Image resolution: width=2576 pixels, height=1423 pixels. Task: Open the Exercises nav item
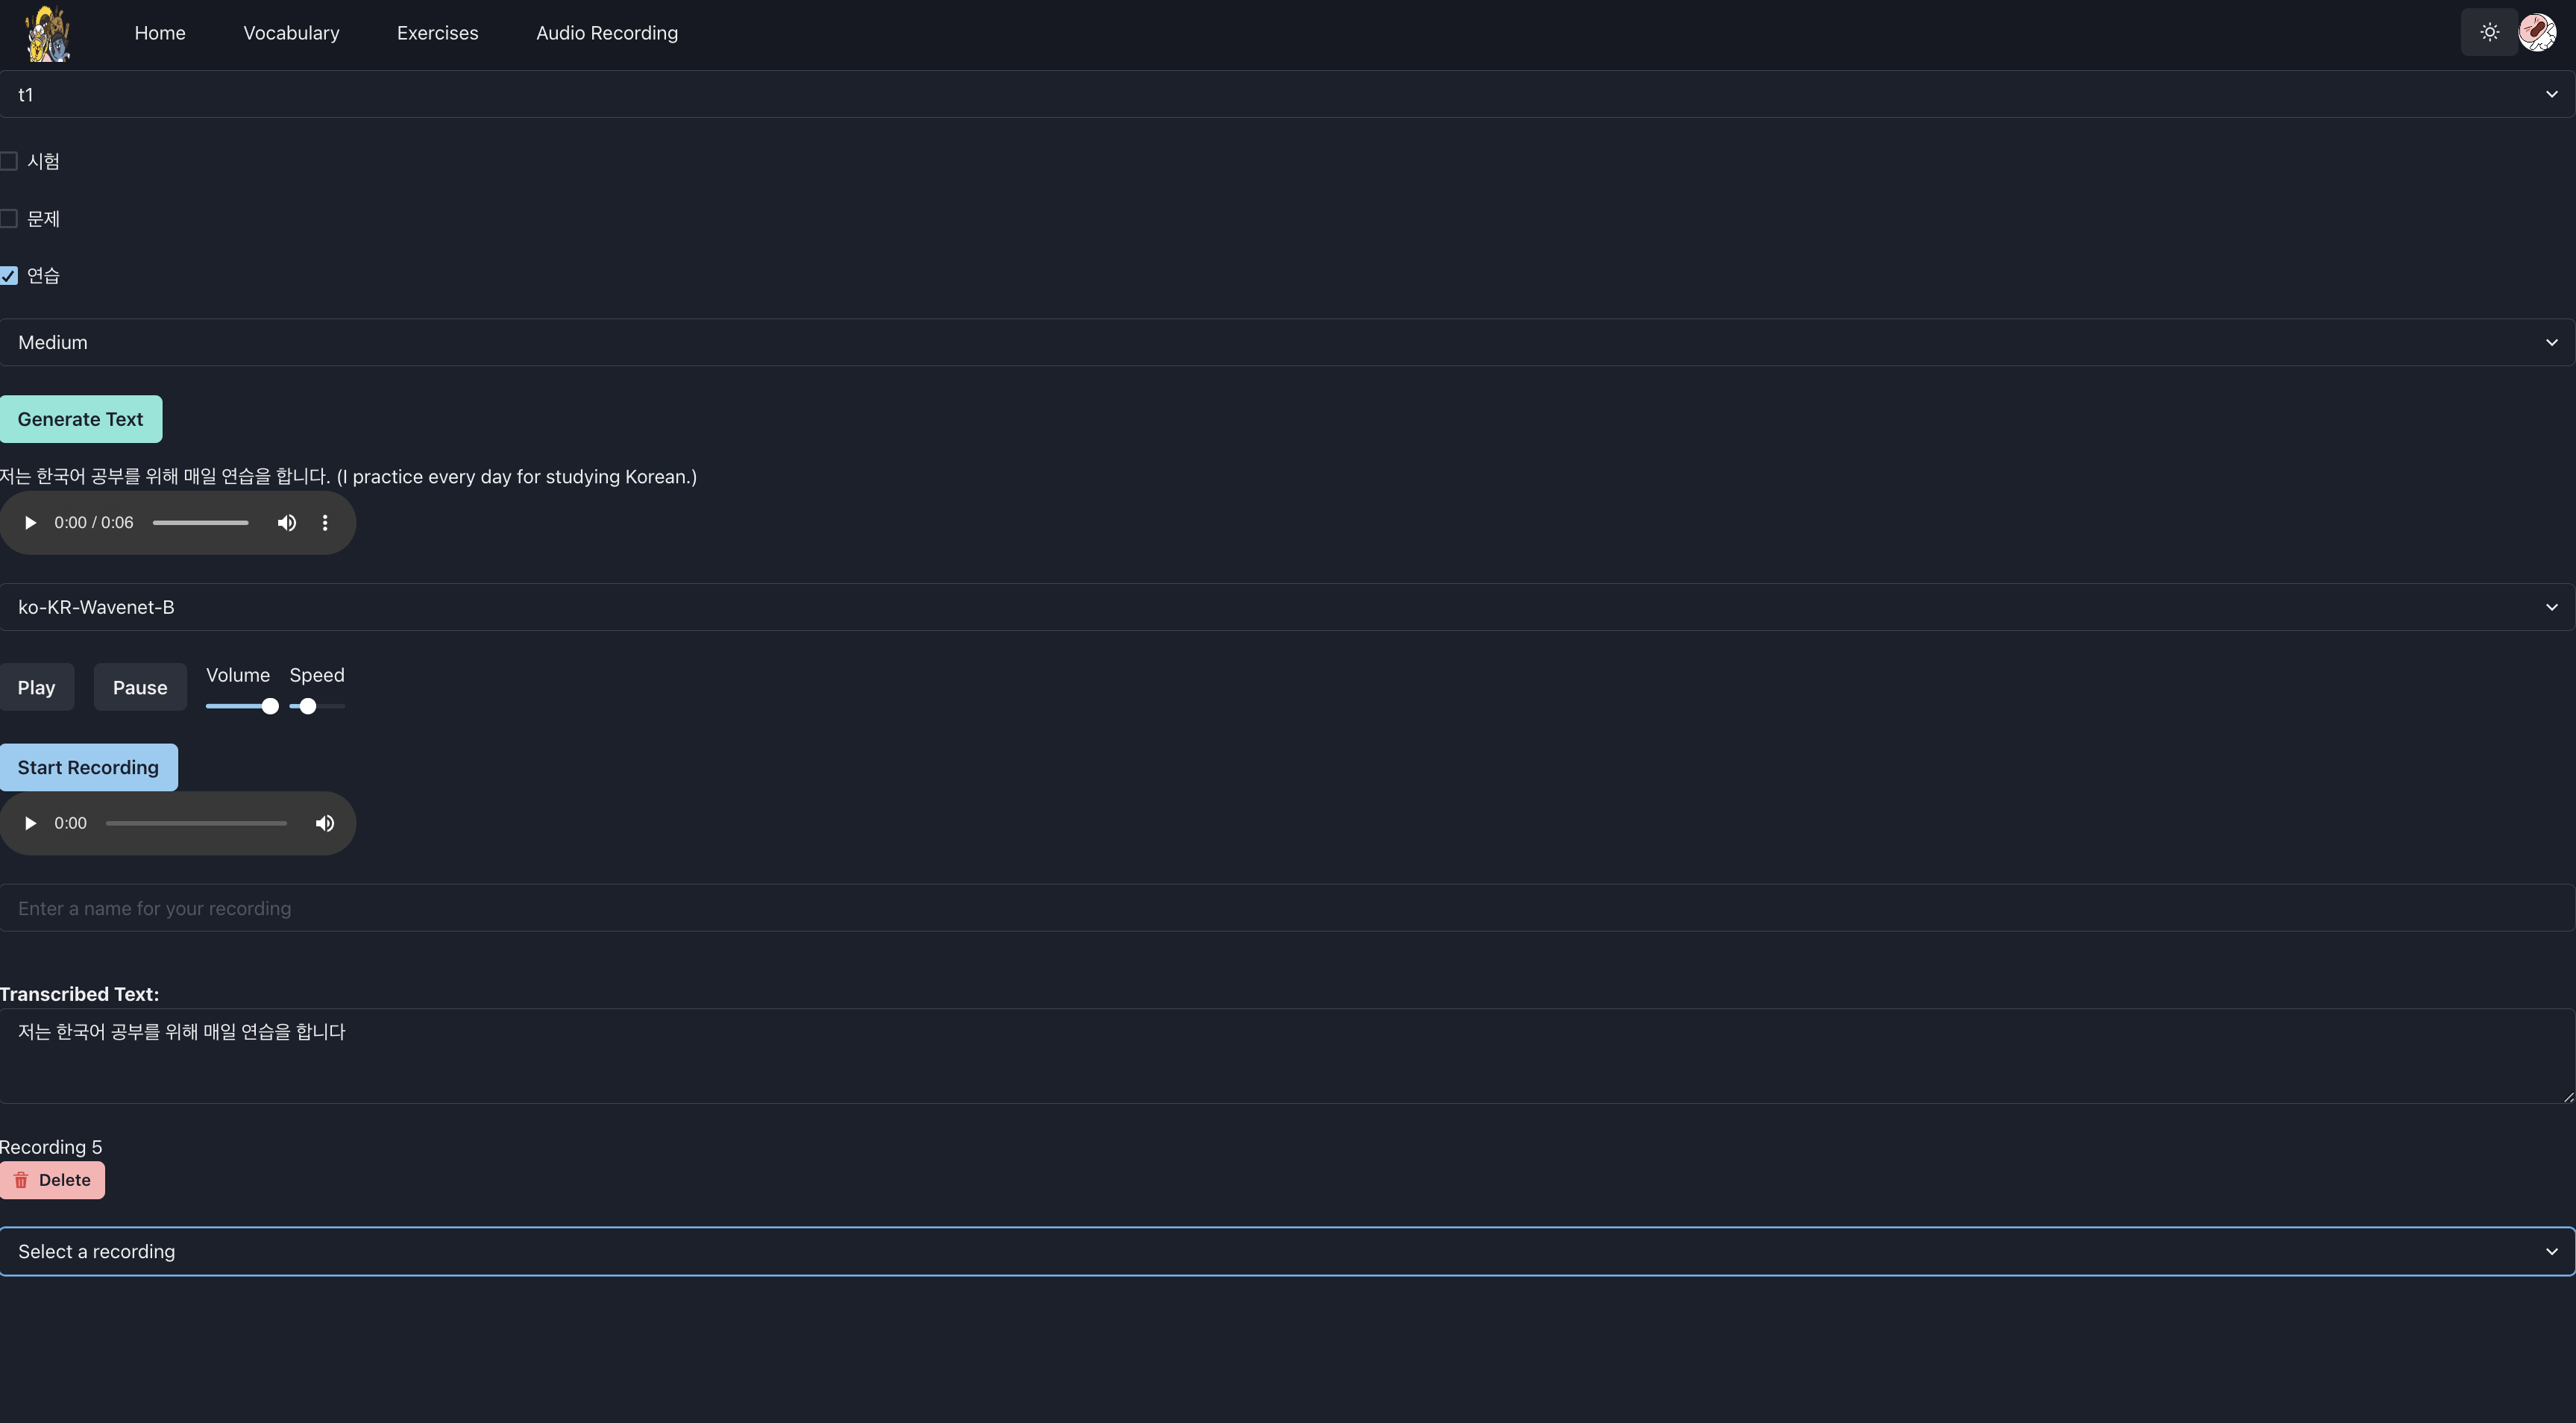pos(437,33)
